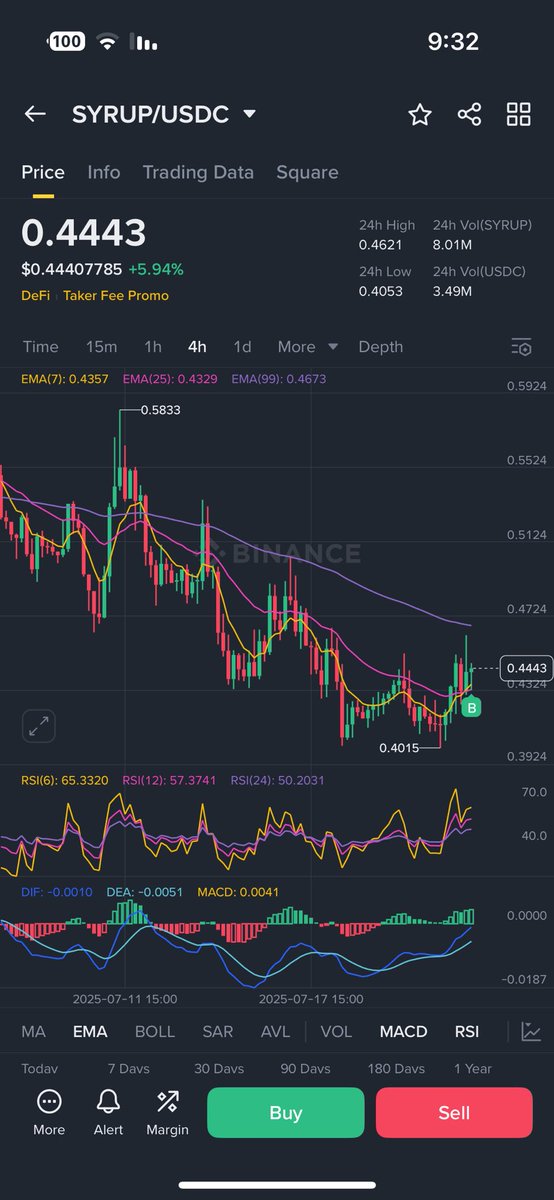Image resolution: width=554 pixels, height=1200 pixels.
Task: Select the 4h interval
Action: coord(197,347)
